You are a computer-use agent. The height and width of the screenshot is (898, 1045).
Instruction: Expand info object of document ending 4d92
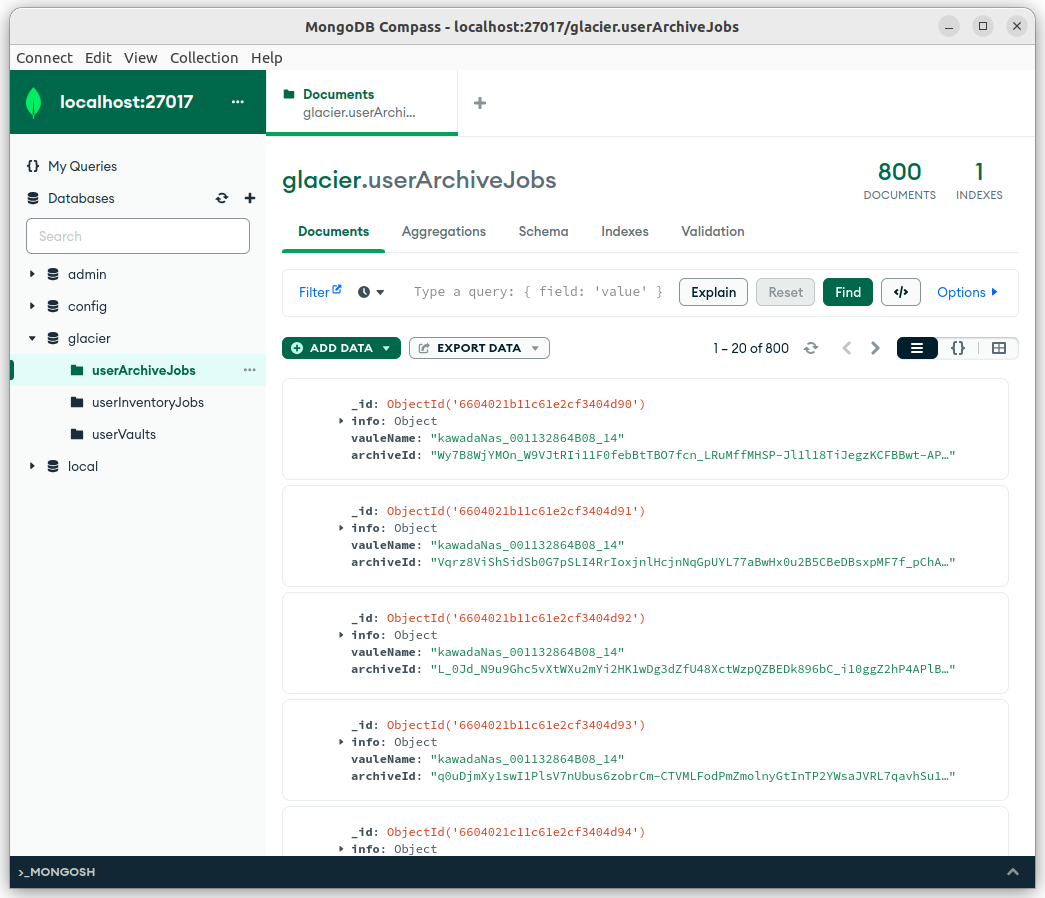tap(341, 635)
